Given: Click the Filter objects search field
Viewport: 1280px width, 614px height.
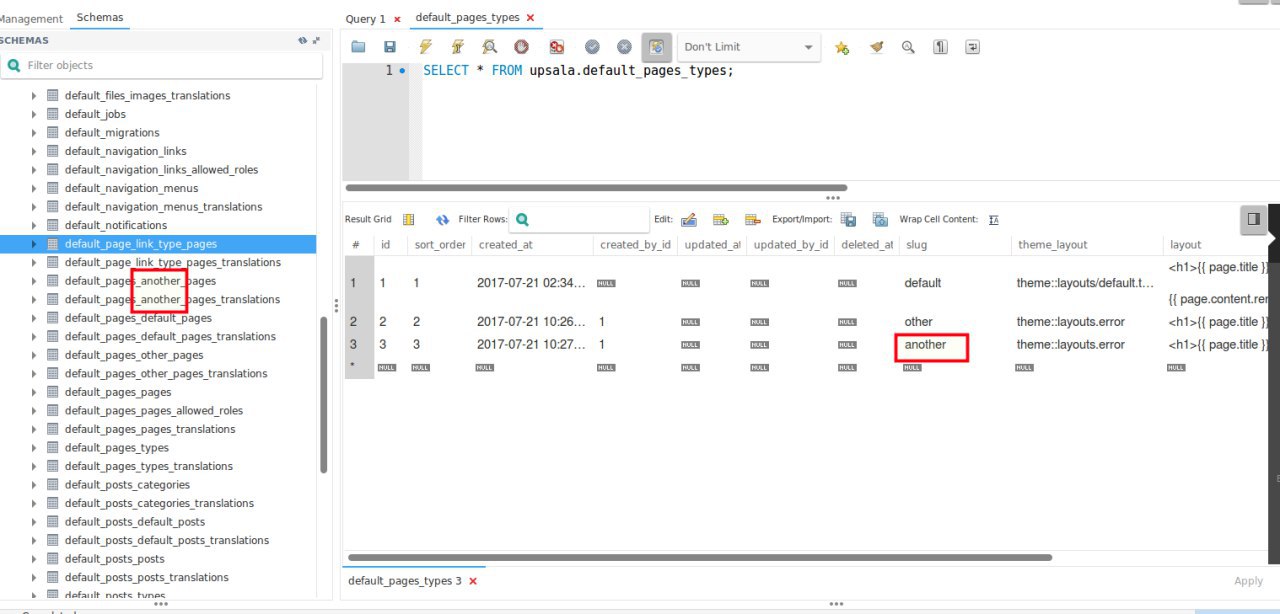Looking at the screenshot, I should pyautogui.click(x=161, y=65).
